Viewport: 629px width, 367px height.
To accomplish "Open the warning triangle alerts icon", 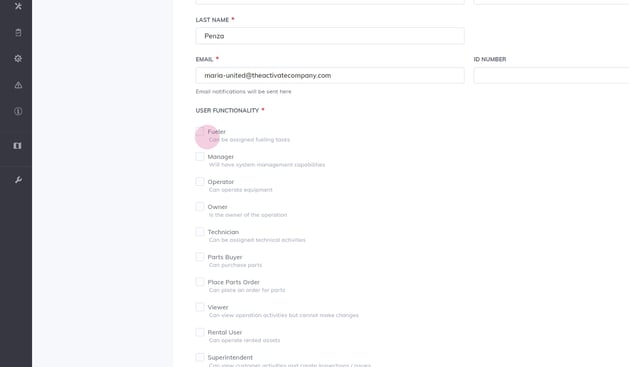I will tap(18, 85).
